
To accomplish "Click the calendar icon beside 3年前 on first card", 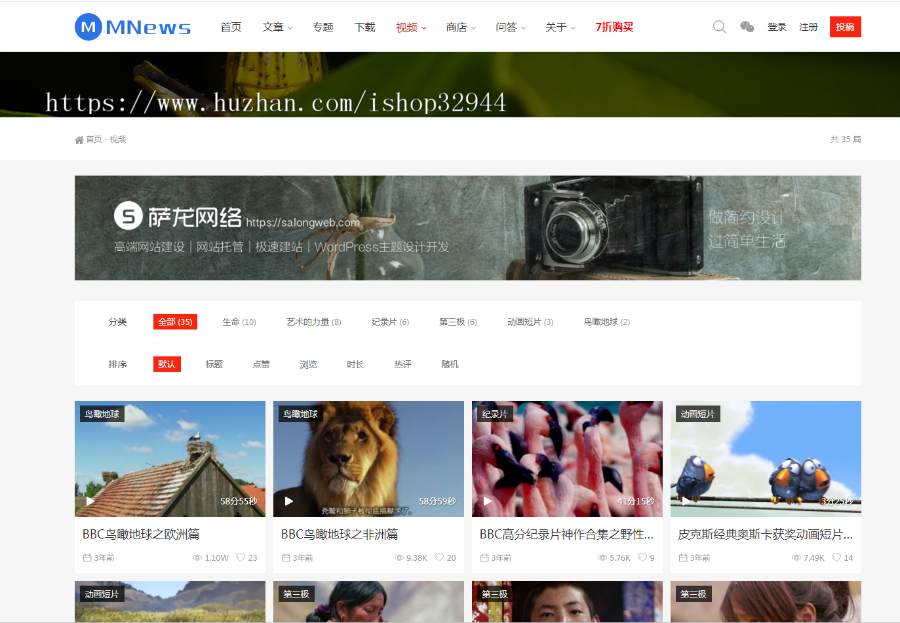I will pos(85,558).
